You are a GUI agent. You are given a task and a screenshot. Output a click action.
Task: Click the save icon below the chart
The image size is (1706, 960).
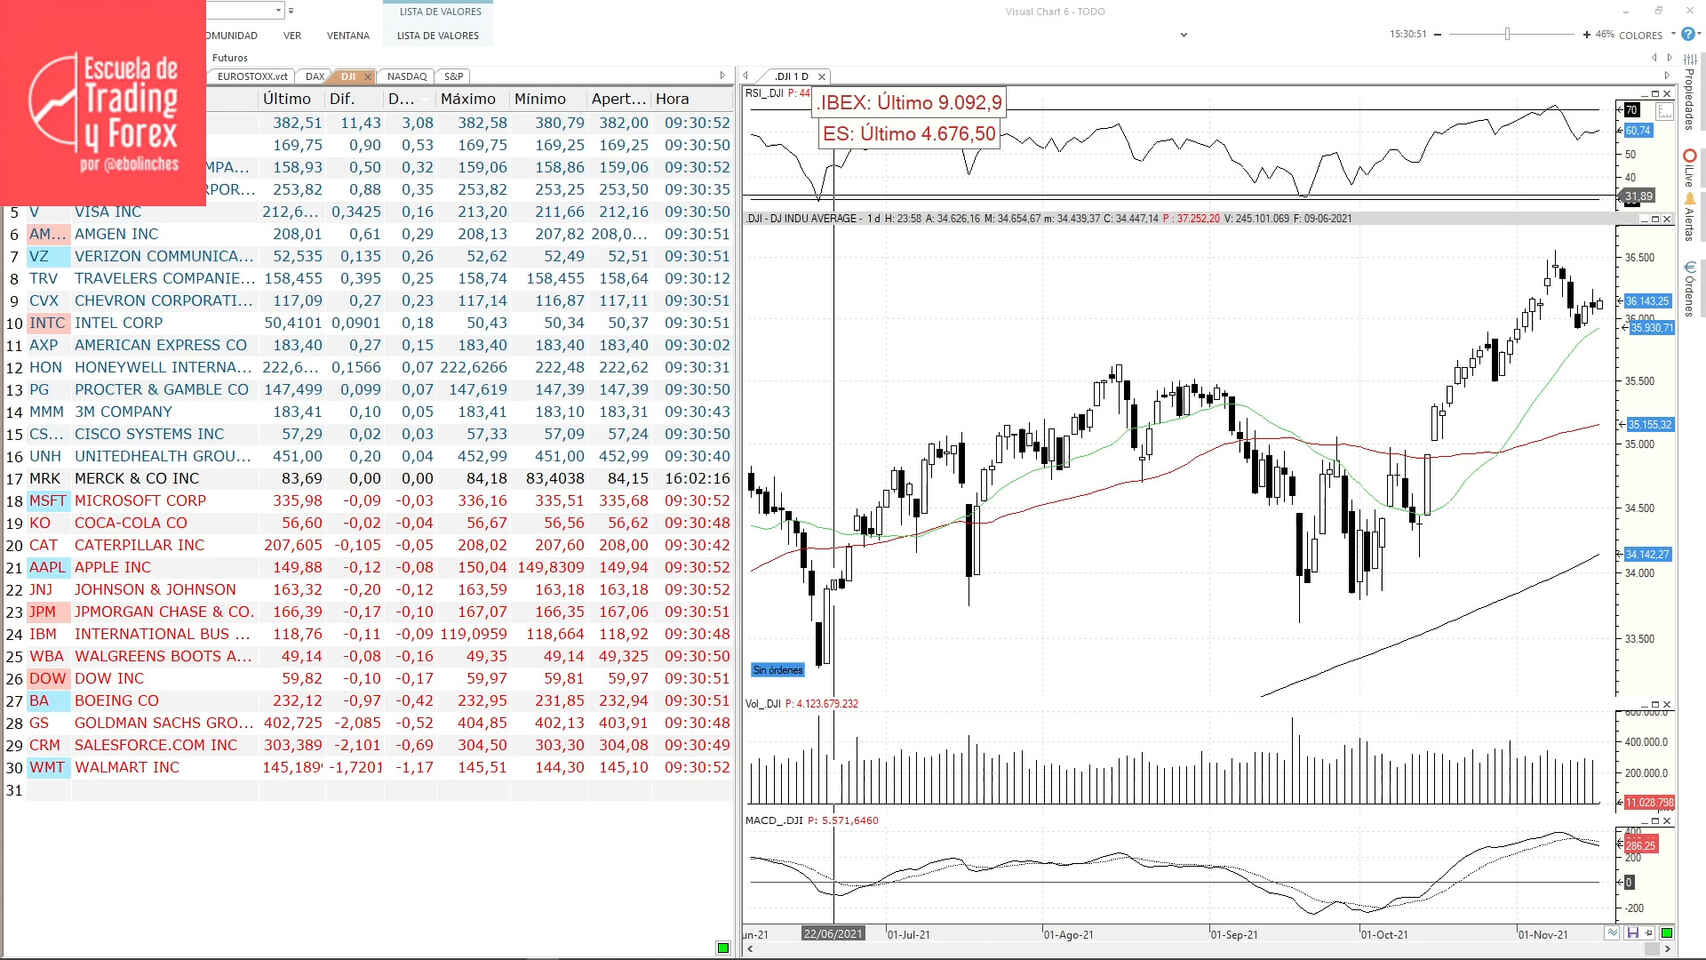1632,933
